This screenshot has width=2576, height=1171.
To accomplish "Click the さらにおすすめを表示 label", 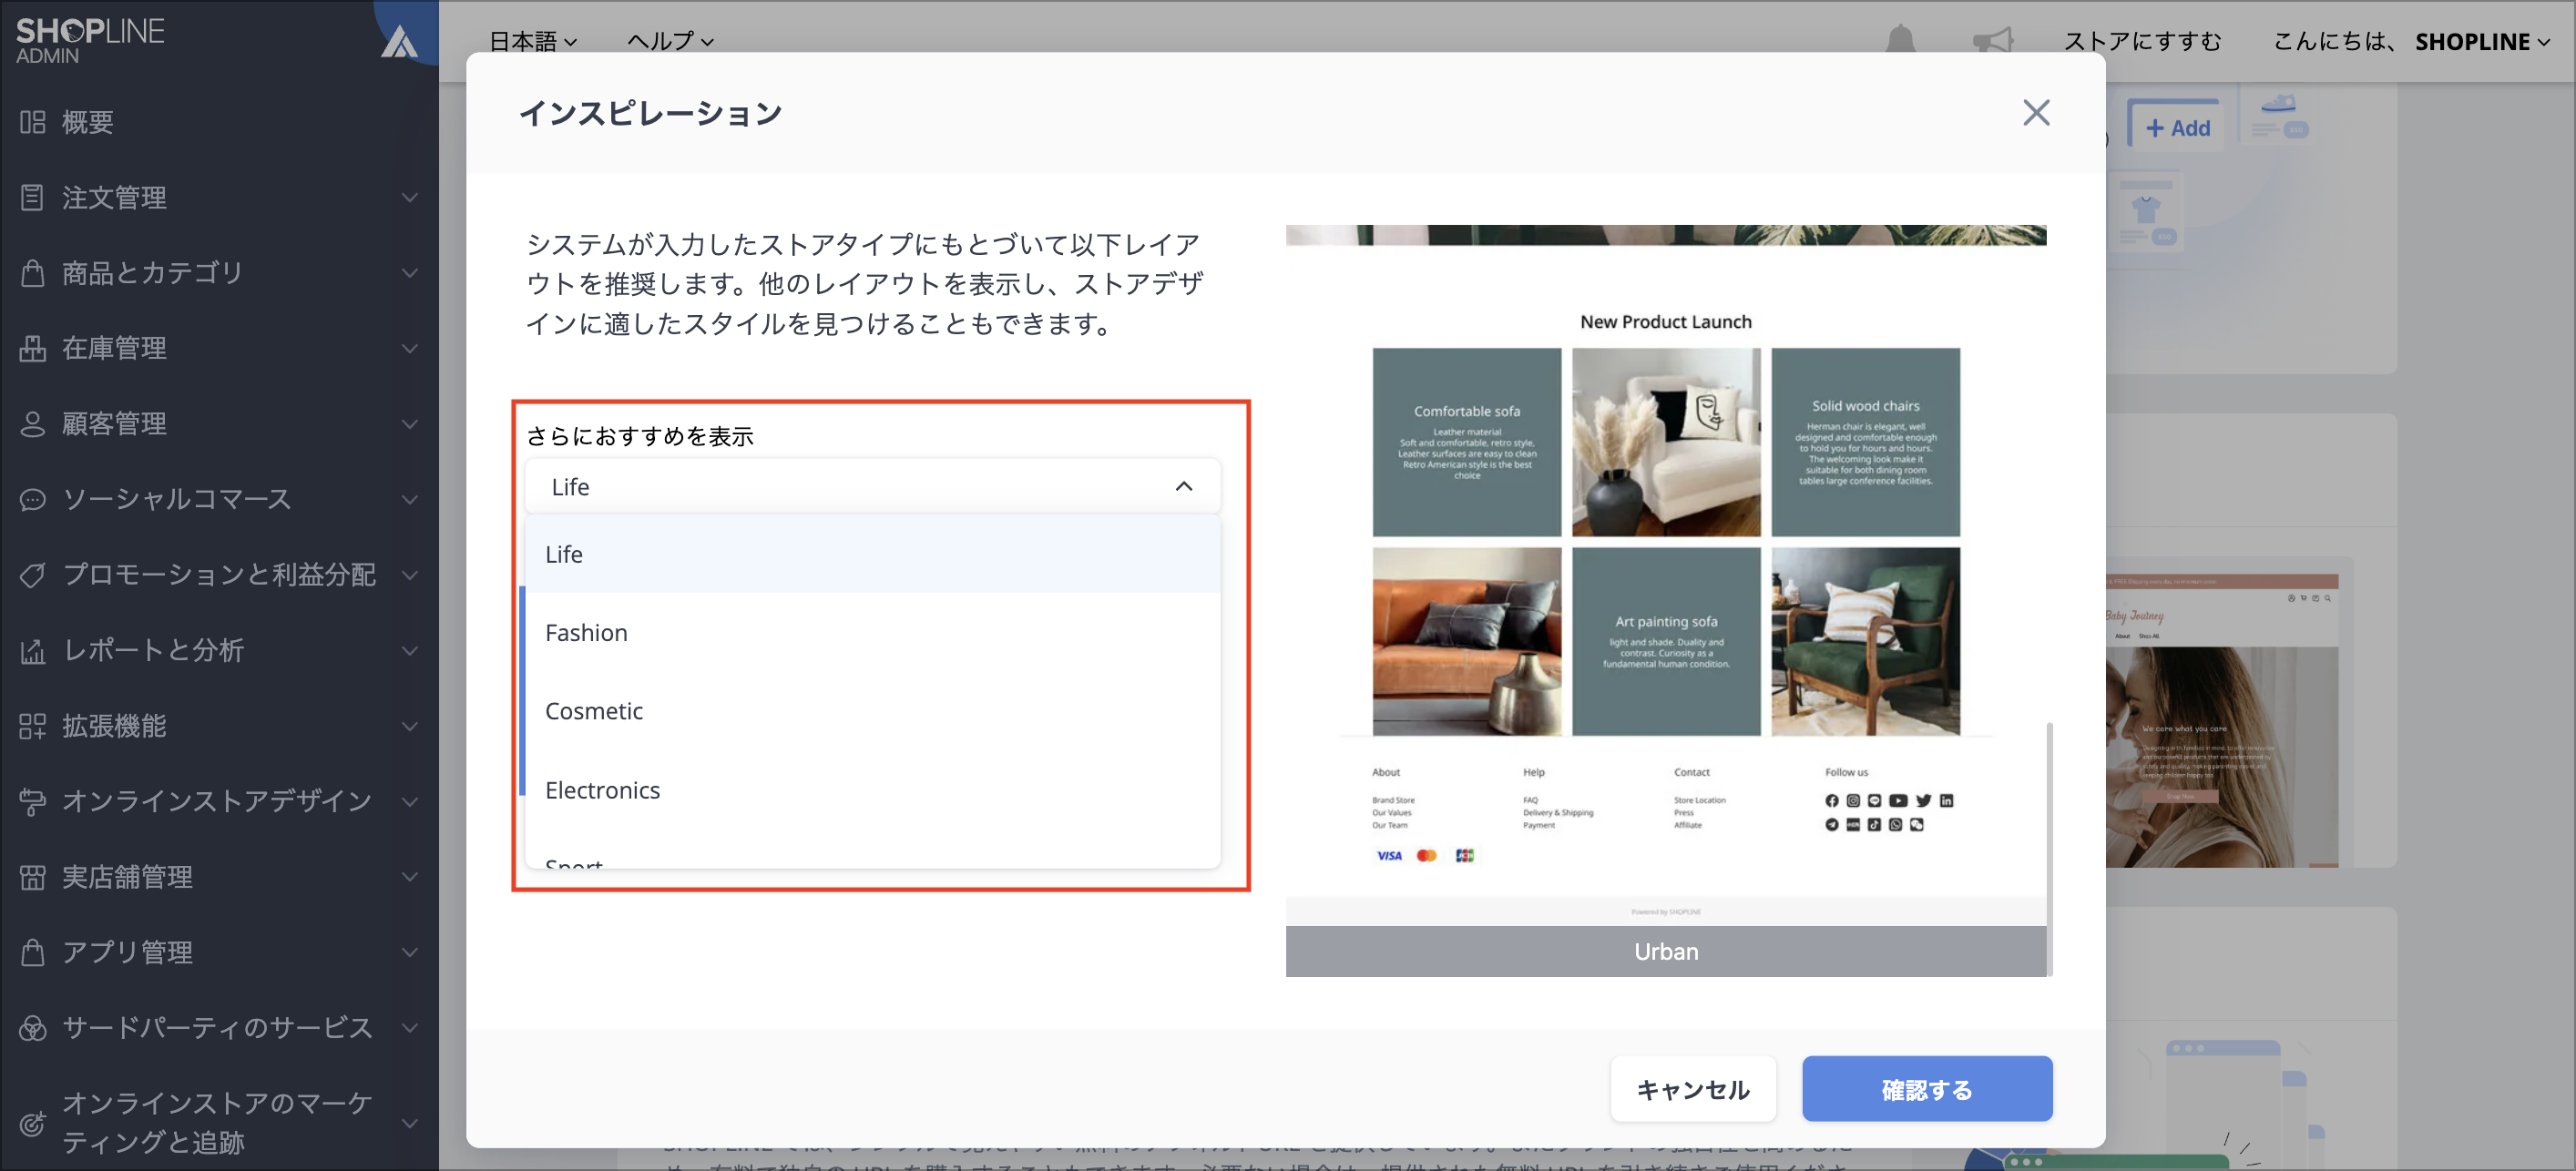I will (640, 436).
